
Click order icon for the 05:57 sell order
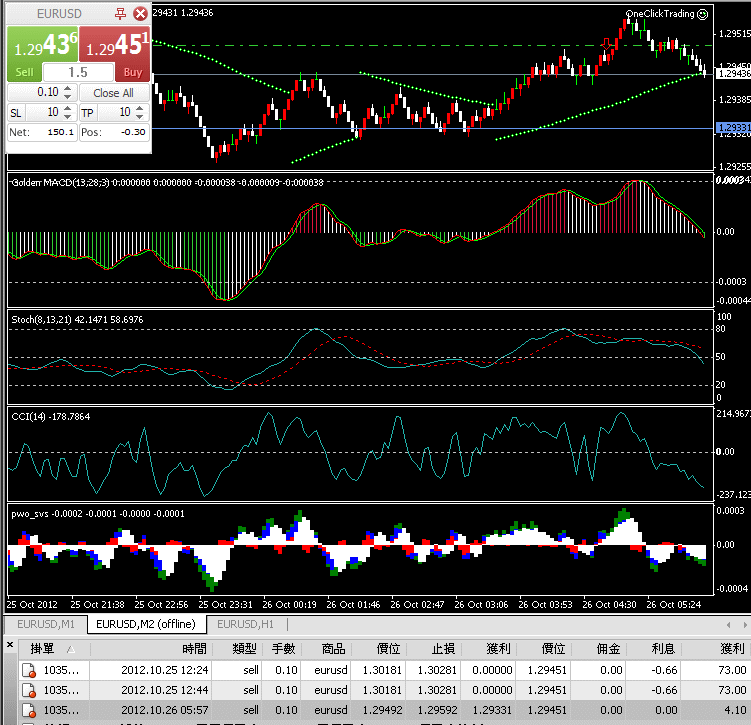pos(29,710)
